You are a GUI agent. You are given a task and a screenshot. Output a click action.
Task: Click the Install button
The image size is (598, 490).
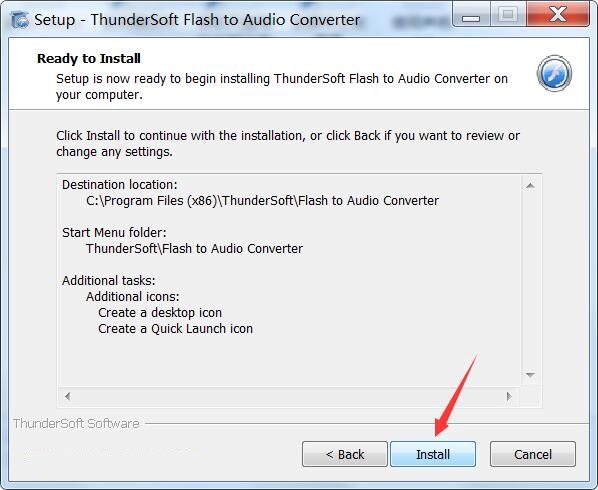point(433,454)
